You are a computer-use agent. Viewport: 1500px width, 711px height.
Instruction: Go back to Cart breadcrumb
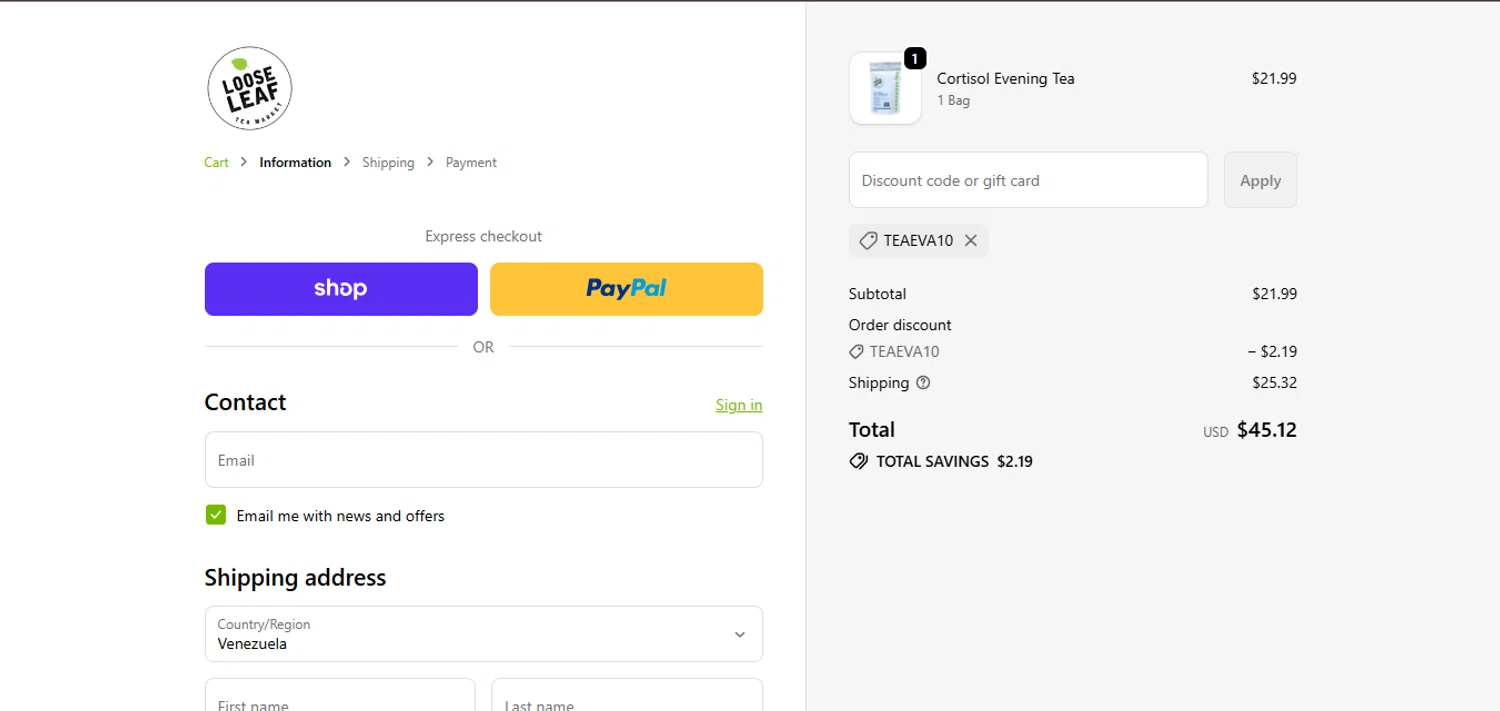216,162
